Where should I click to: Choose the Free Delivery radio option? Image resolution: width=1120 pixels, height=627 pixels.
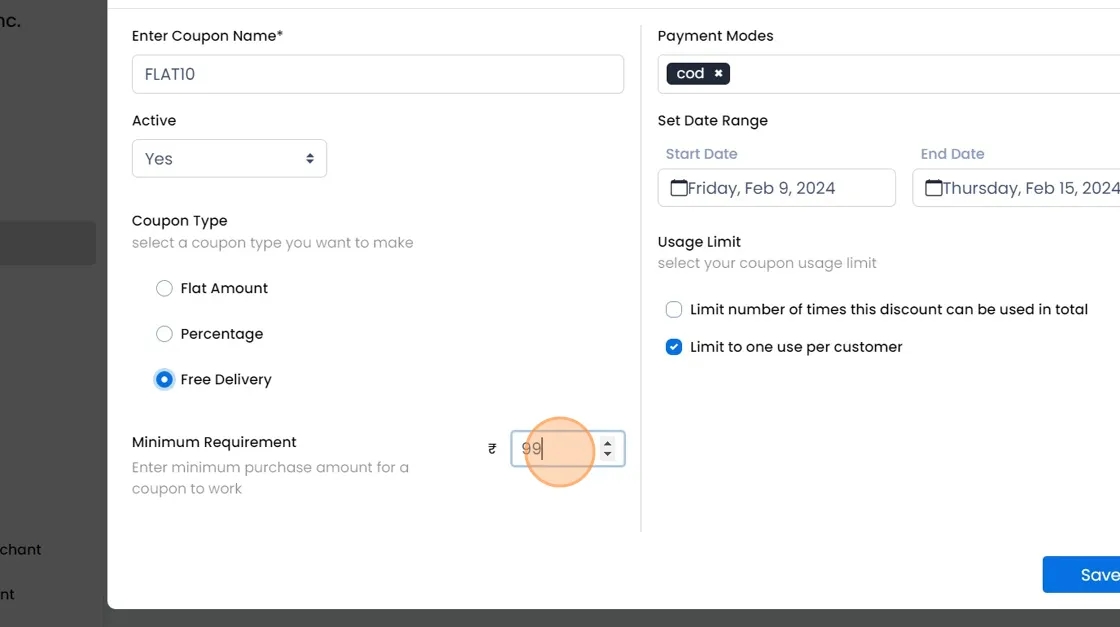[x=165, y=380]
